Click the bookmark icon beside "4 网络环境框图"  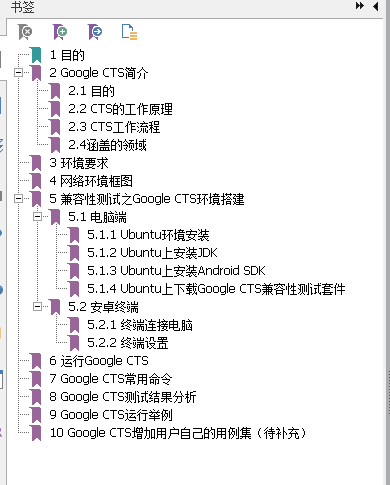click(x=36, y=181)
